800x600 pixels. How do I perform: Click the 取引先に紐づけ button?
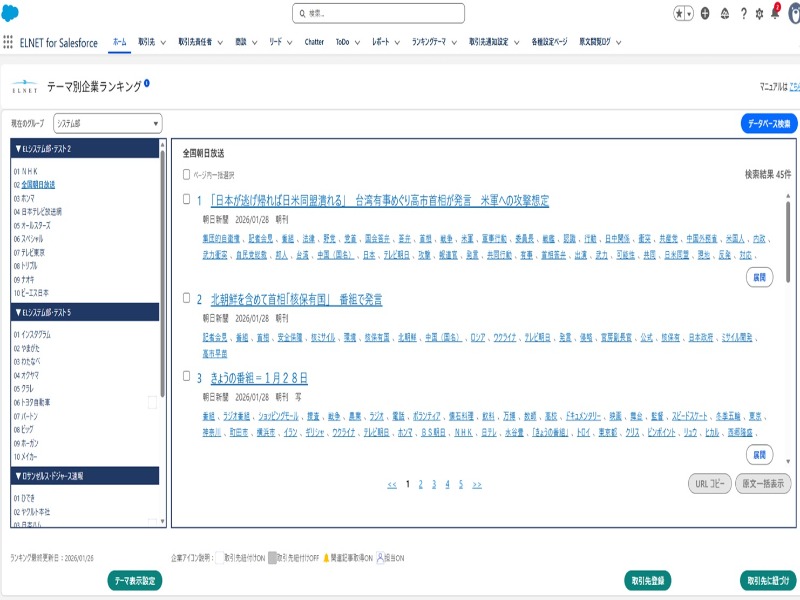click(768, 581)
